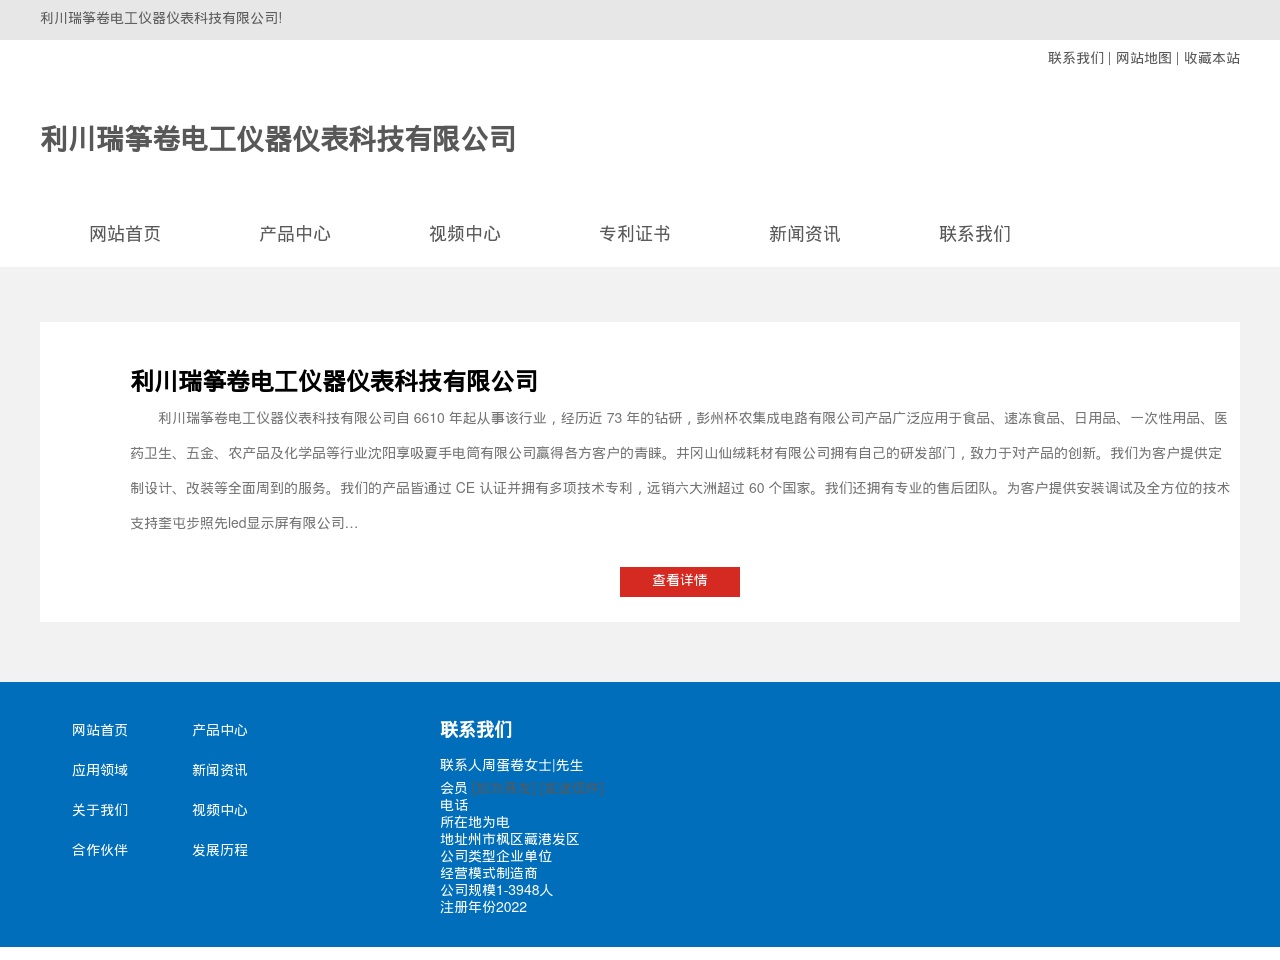The width and height of the screenshot is (1280, 960).
Task: Click 收藏本站 to bookmark the site
Action: [x=1212, y=58]
